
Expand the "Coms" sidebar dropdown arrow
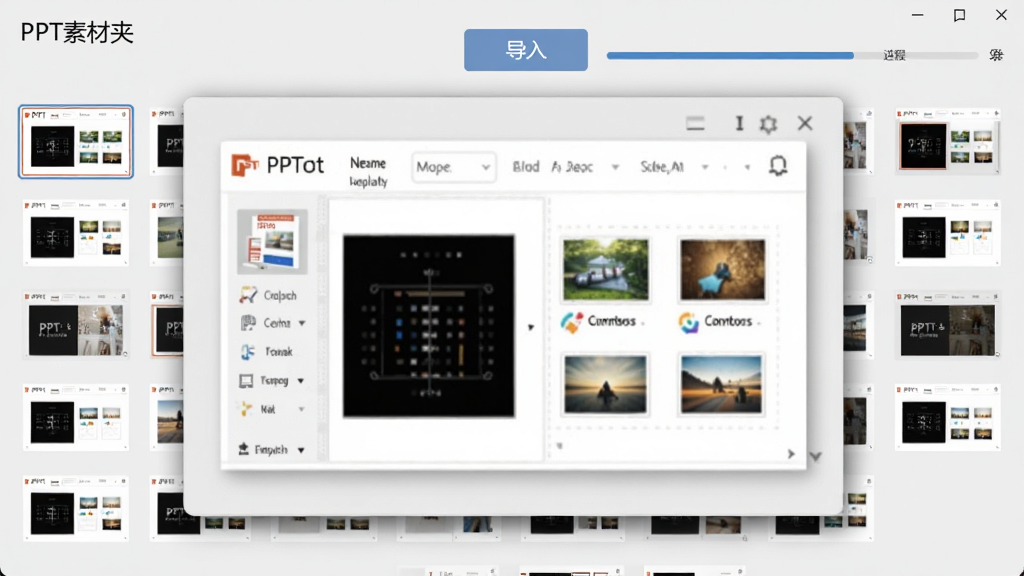[302, 323]
